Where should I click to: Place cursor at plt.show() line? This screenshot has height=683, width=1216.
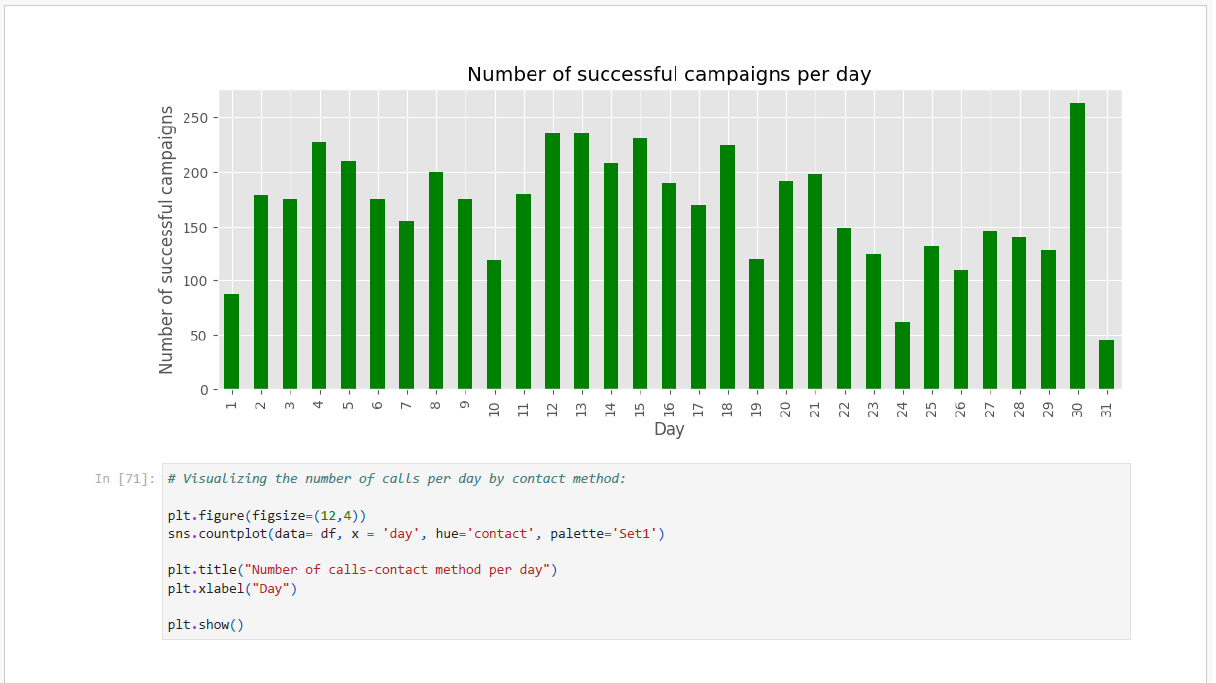pos(205,625)
